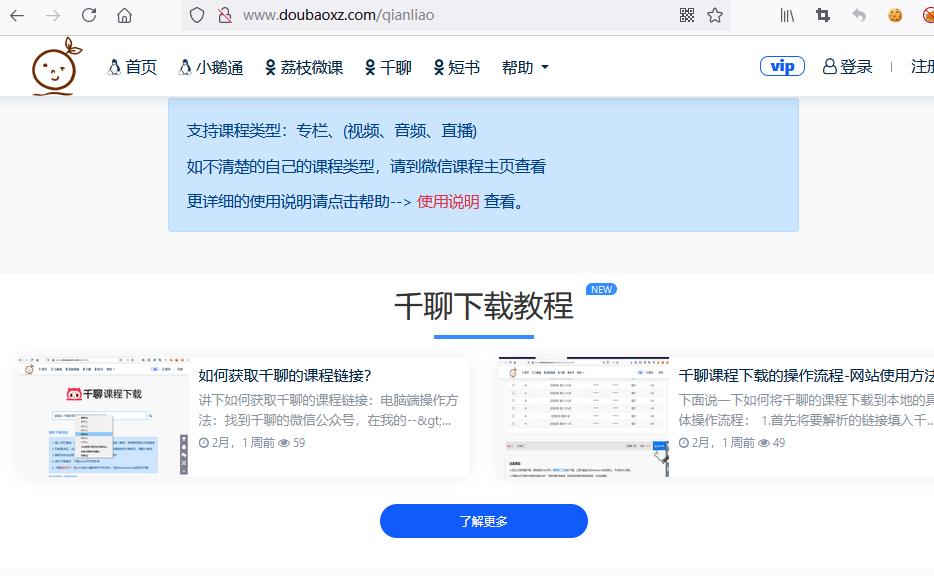Image resolution: width=934 pixels, height=576 pixels.
Task: Bookmark this page with the star icon
Action: coord(715,15)
